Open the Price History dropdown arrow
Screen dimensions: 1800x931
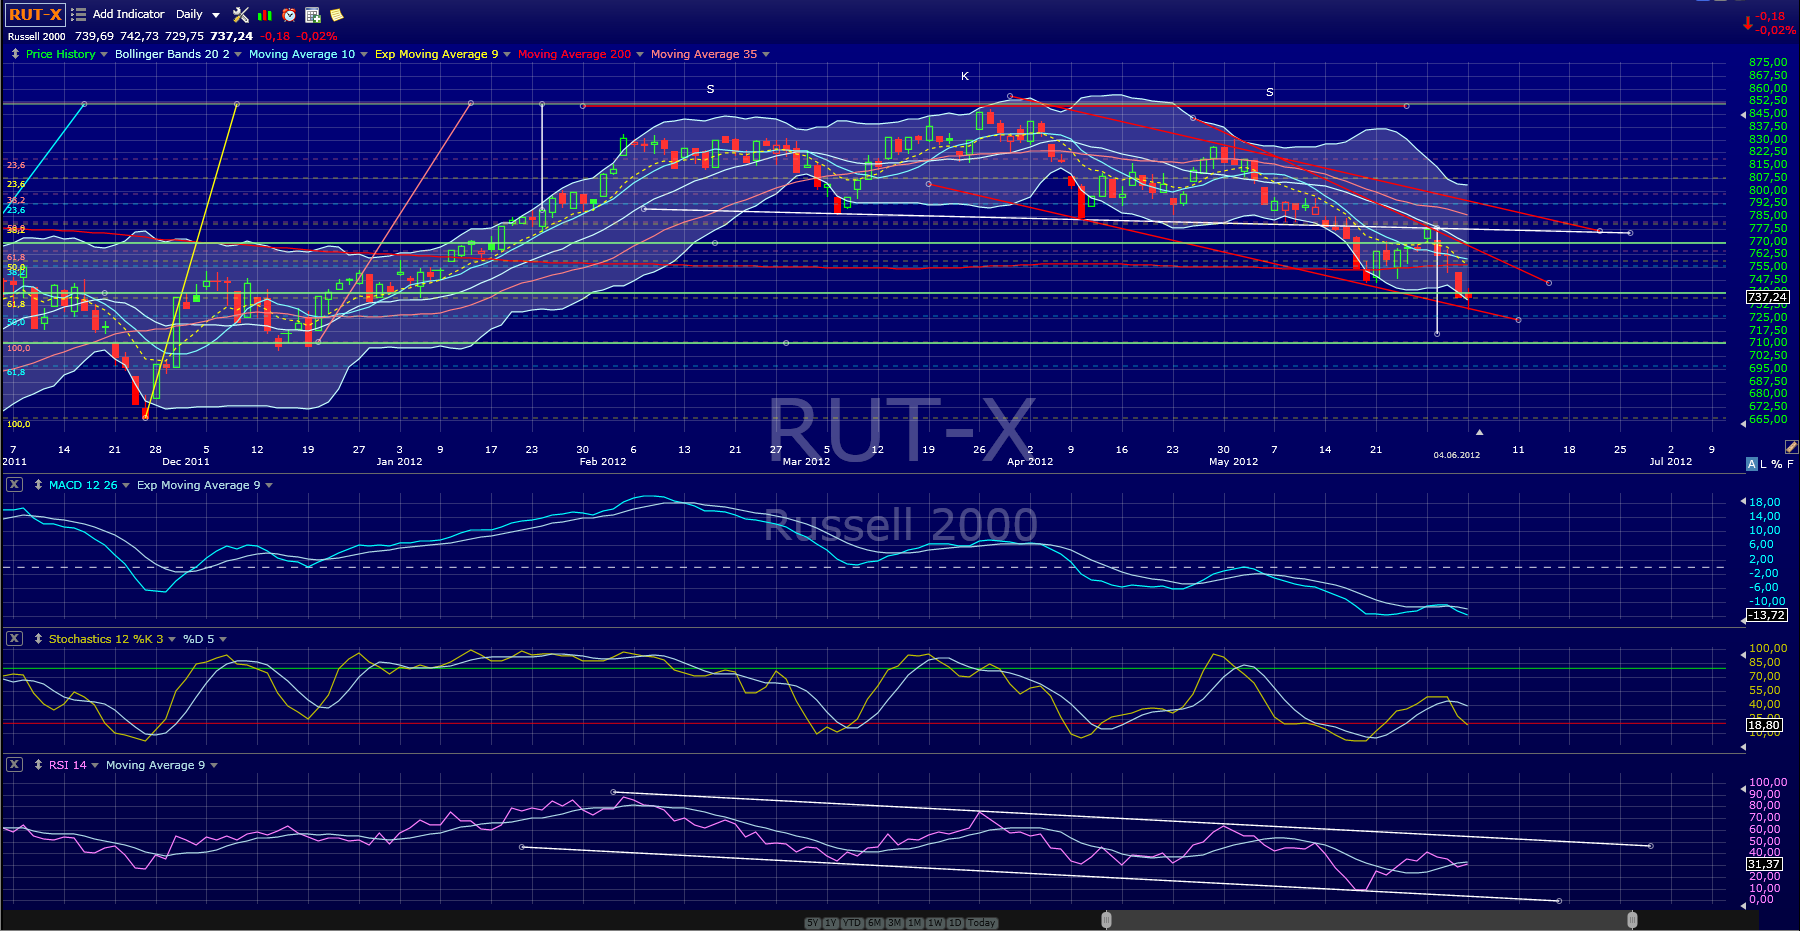(104, 55)
